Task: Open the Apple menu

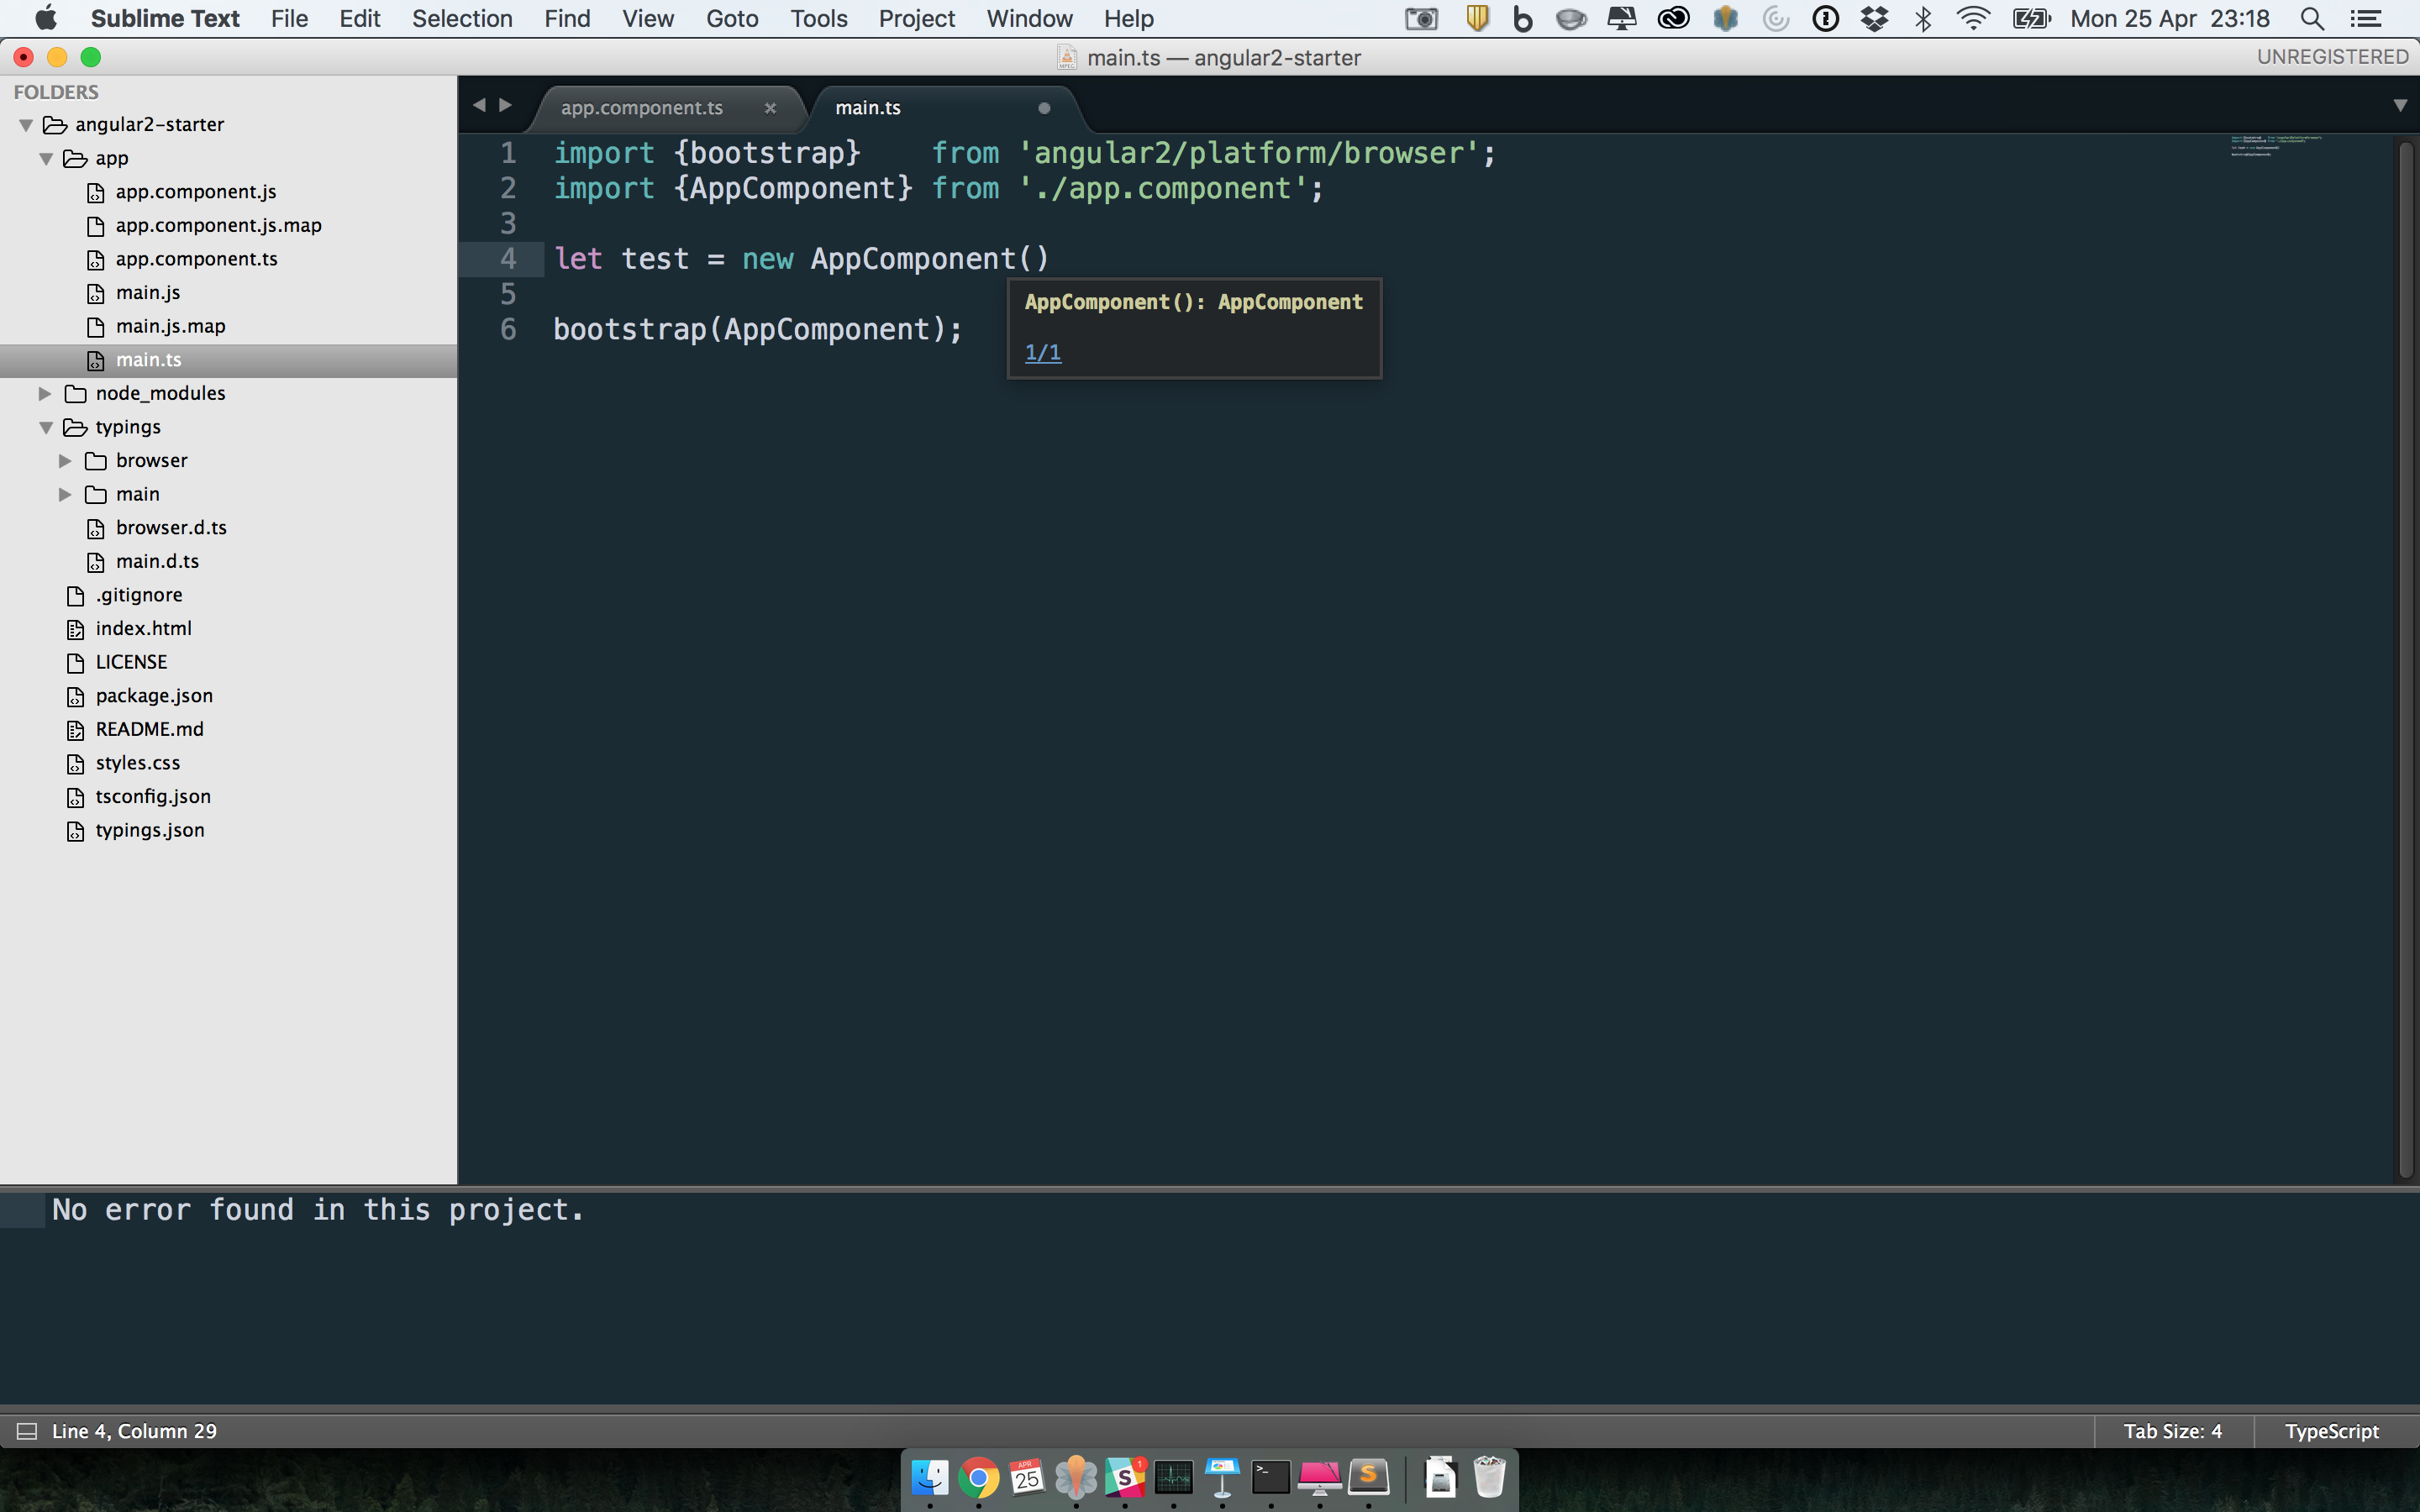Action: click(45, 19)
